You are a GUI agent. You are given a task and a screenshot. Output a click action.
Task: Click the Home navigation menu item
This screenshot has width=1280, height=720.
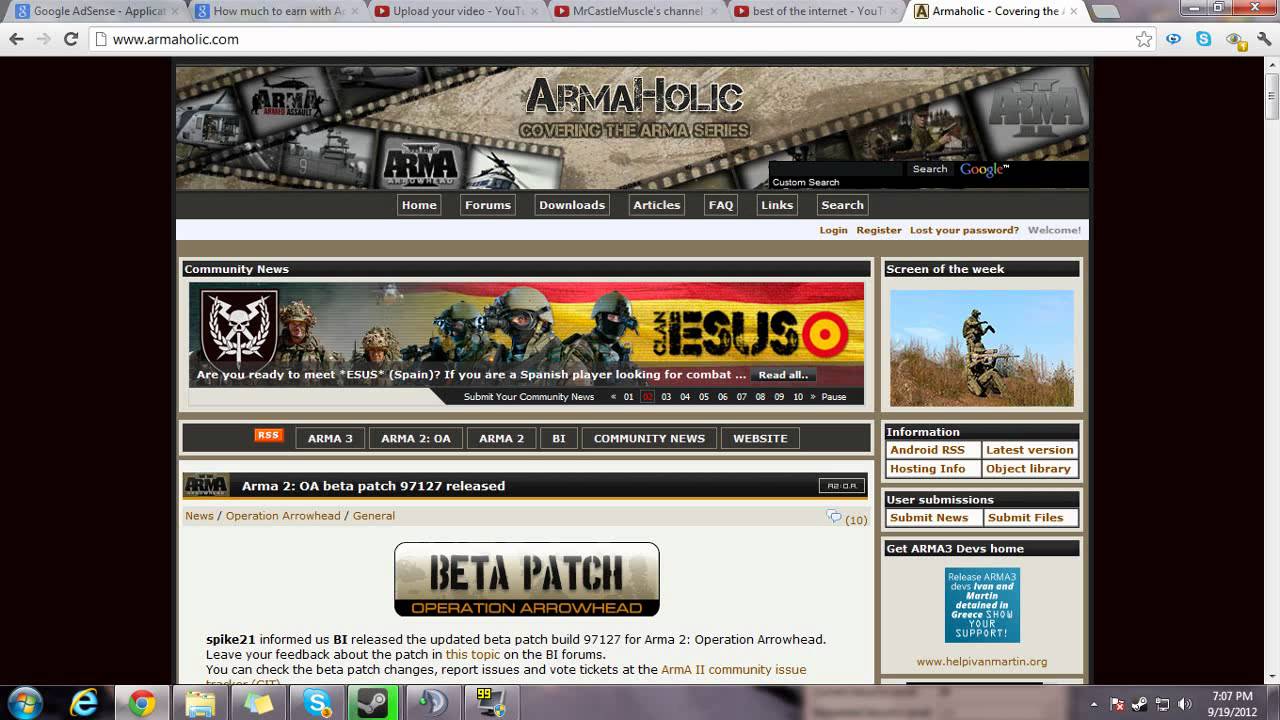tap(419, 205)
